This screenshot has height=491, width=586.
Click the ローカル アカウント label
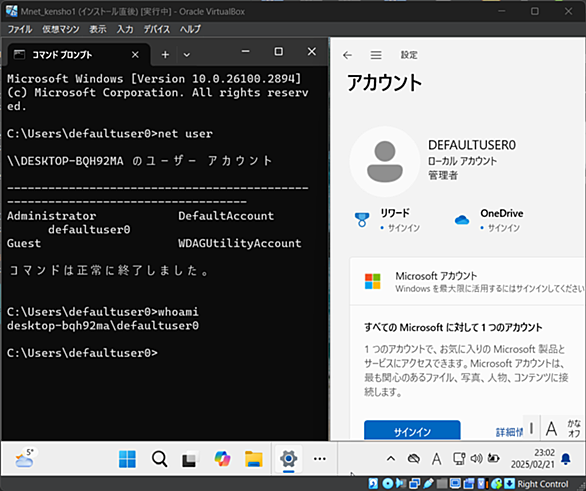(x=463, y=161)
